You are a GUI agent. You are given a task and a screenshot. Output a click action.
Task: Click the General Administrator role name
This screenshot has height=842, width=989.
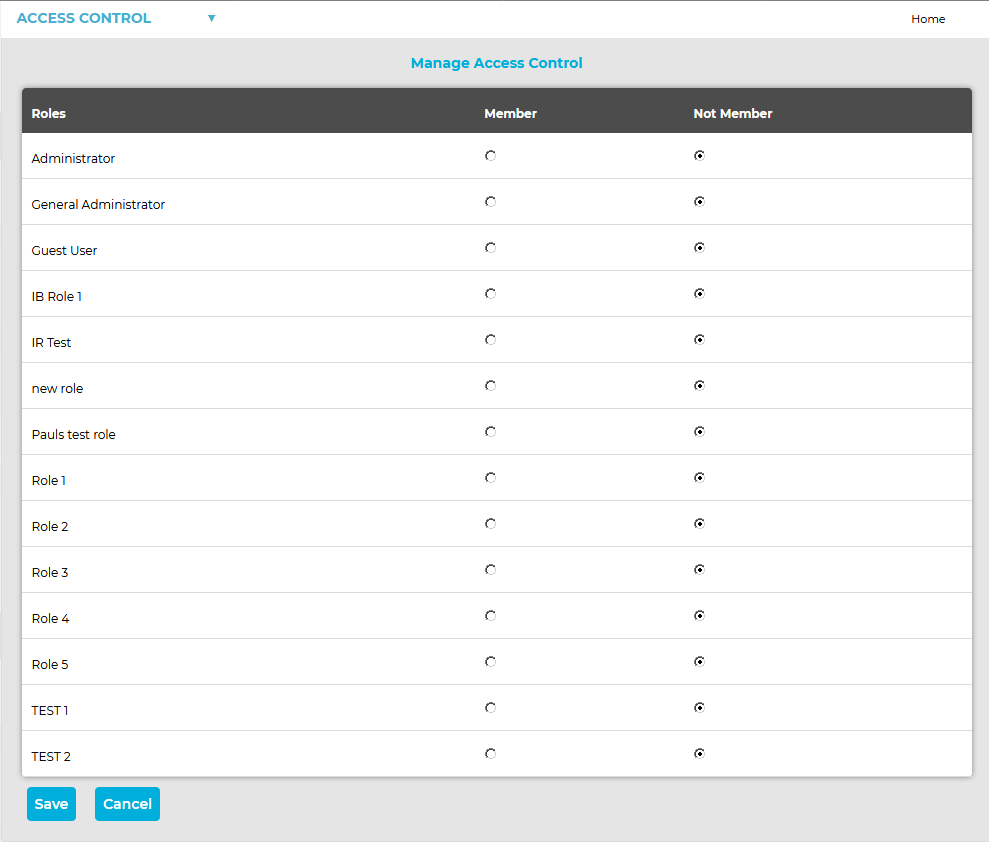(x=98, y=204)
